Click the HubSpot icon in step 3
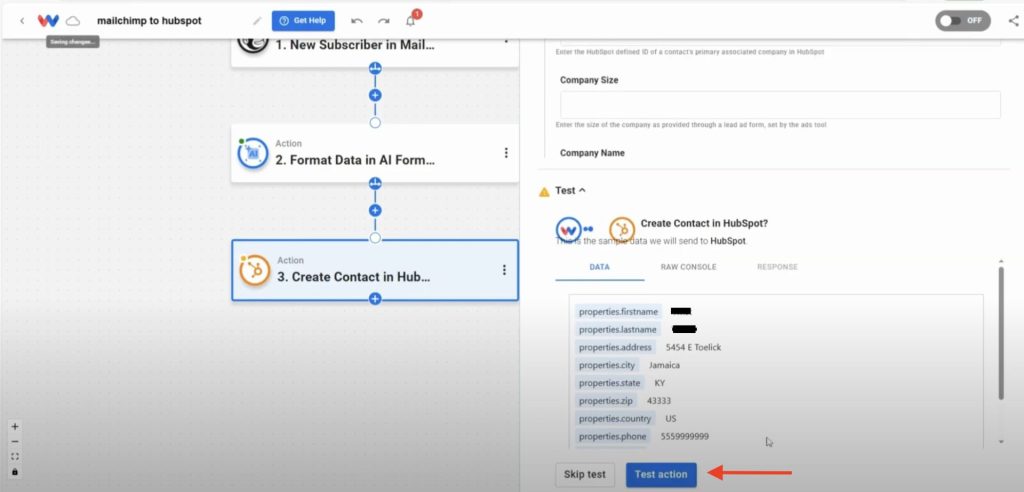Viewport: 1024px width, 492px height. 255,270
